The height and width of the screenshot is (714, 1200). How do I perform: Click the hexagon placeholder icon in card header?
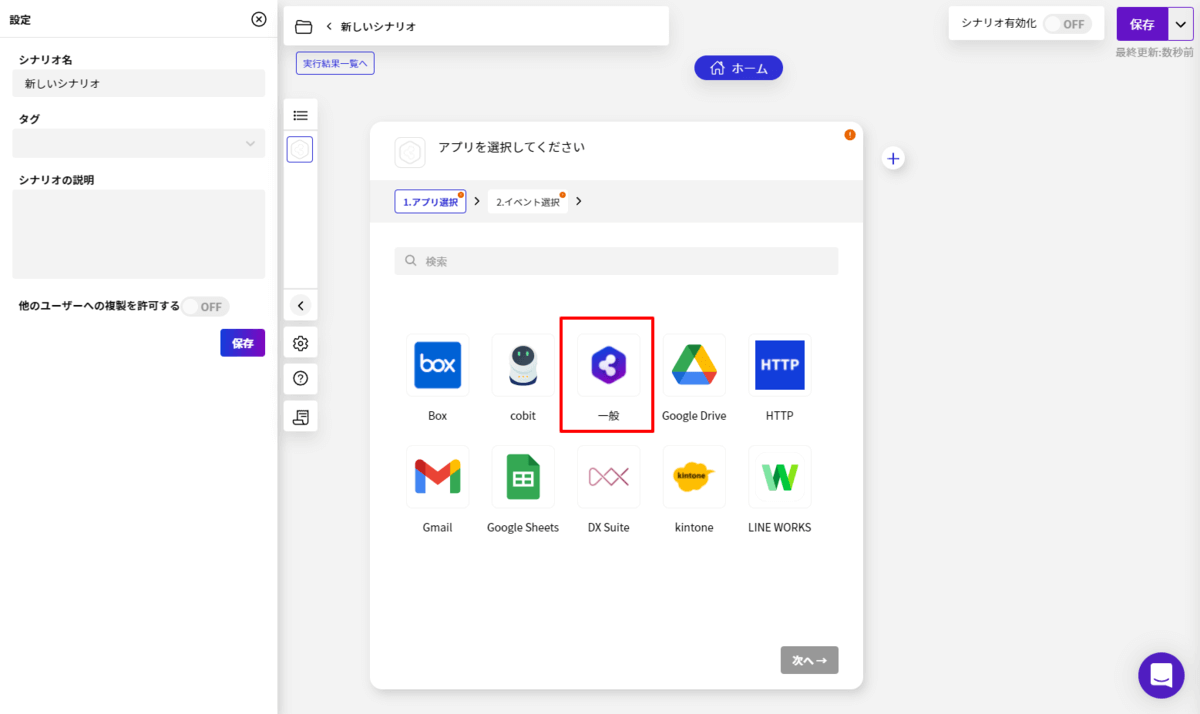[410, 153]
